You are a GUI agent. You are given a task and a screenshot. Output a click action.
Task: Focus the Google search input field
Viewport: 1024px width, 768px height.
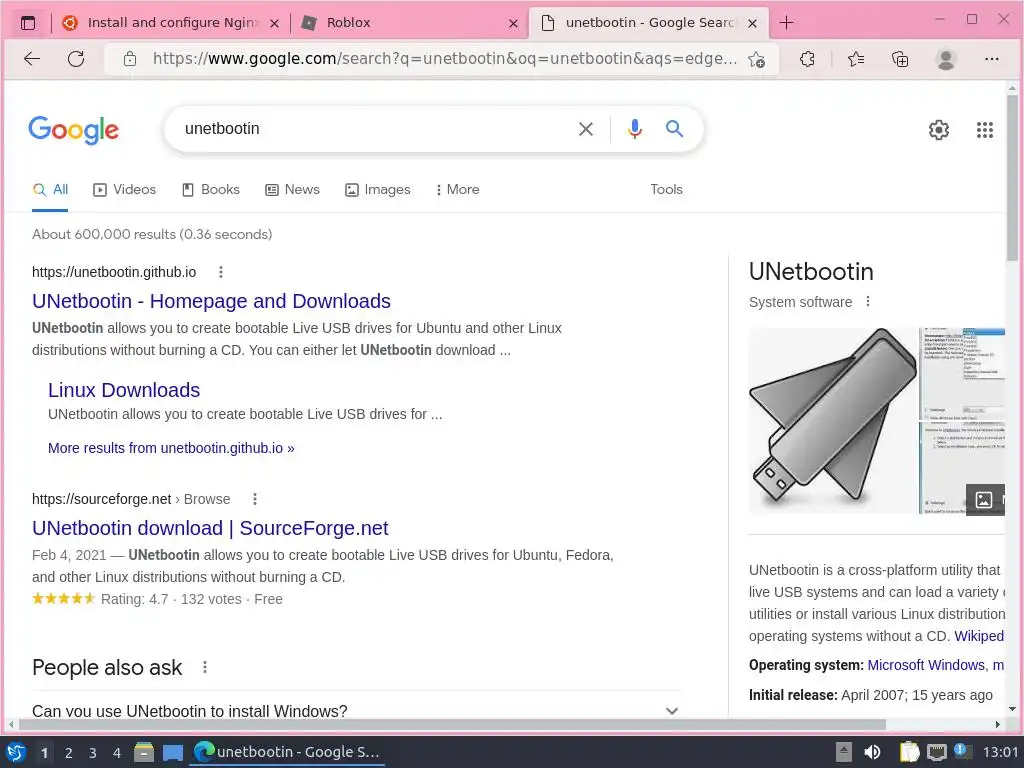click(377, 129)
